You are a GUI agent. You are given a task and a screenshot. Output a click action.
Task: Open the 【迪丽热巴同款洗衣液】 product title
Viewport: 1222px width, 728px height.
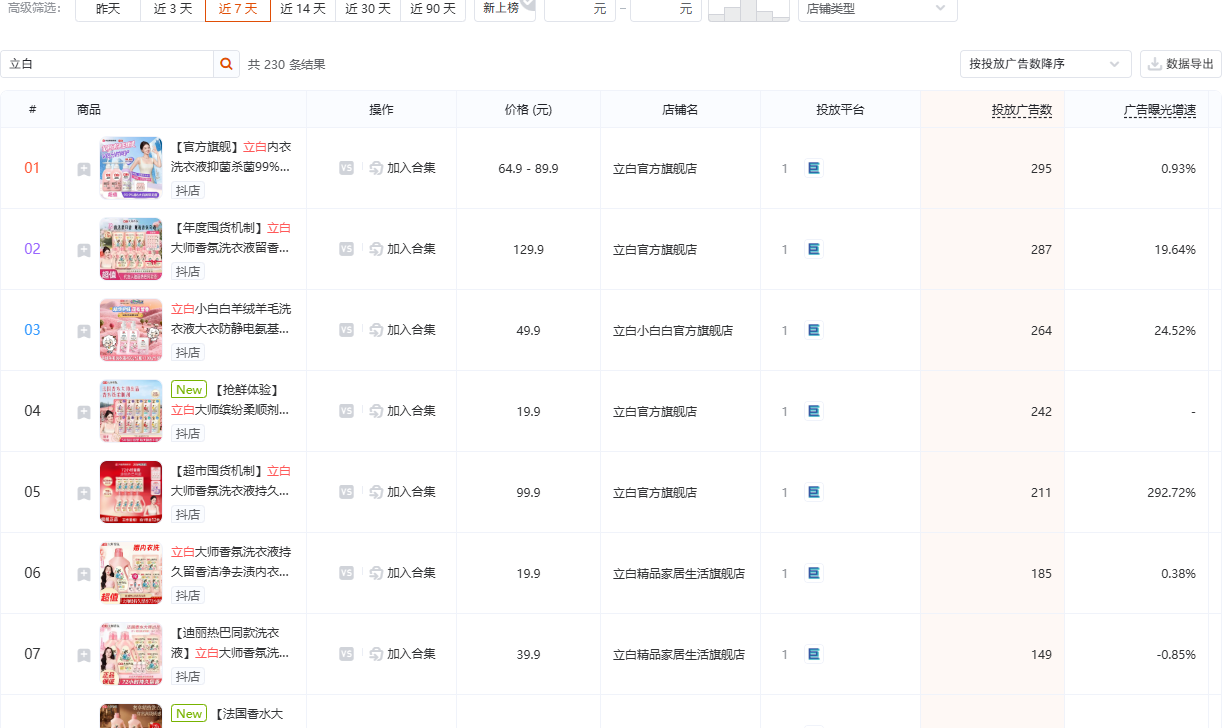click(x=231, y=643)
